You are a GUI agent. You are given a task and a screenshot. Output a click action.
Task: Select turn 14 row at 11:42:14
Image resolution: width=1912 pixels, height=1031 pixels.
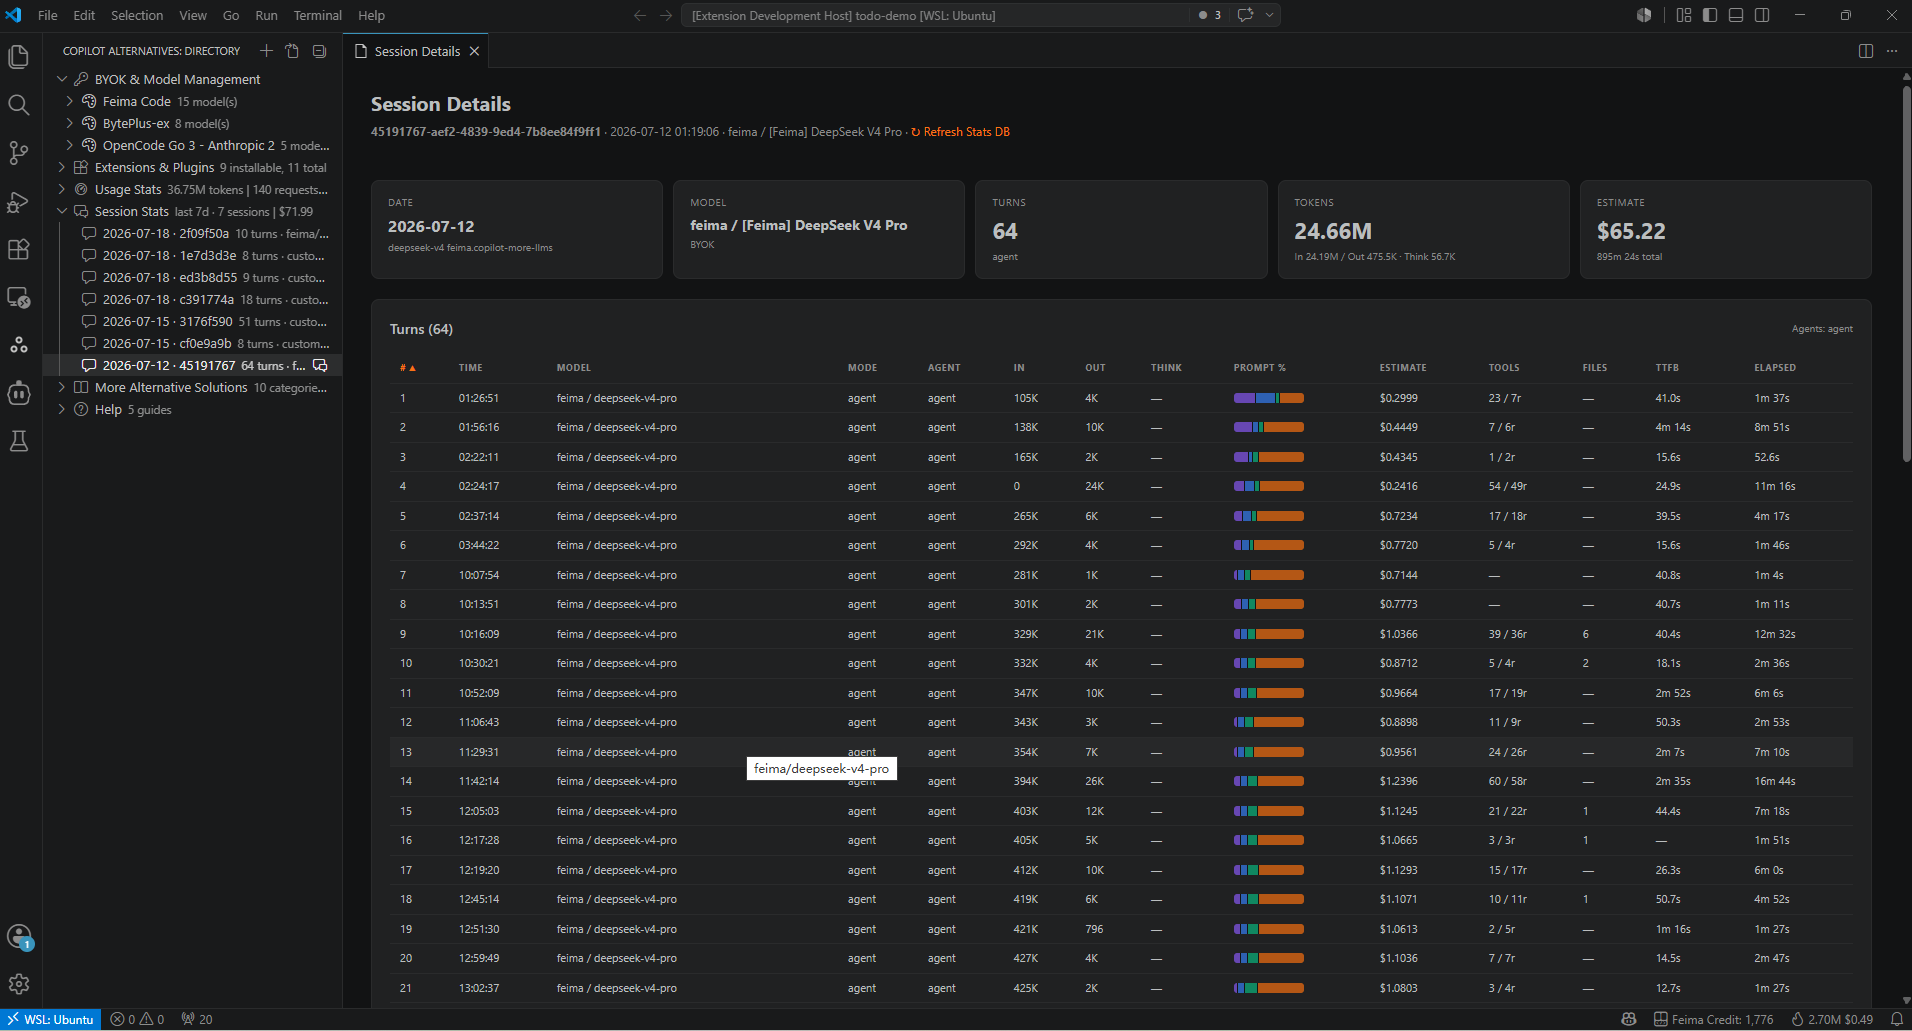(1120, 781)
